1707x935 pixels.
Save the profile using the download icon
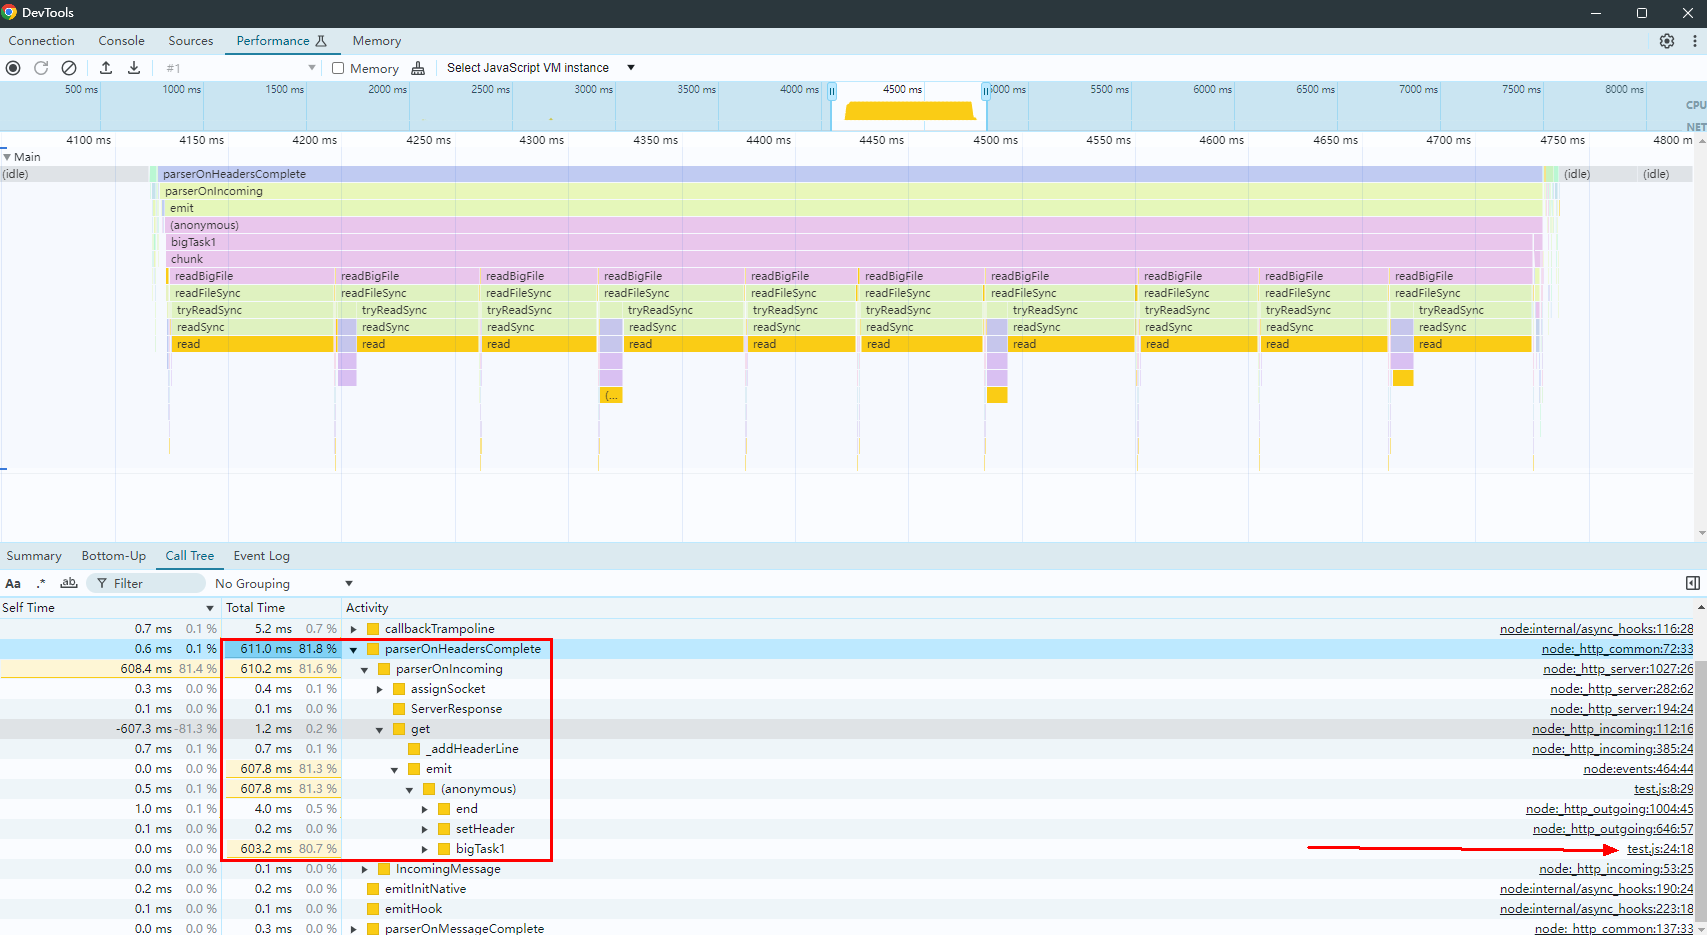pyautogui.click(x=133, y=67)
